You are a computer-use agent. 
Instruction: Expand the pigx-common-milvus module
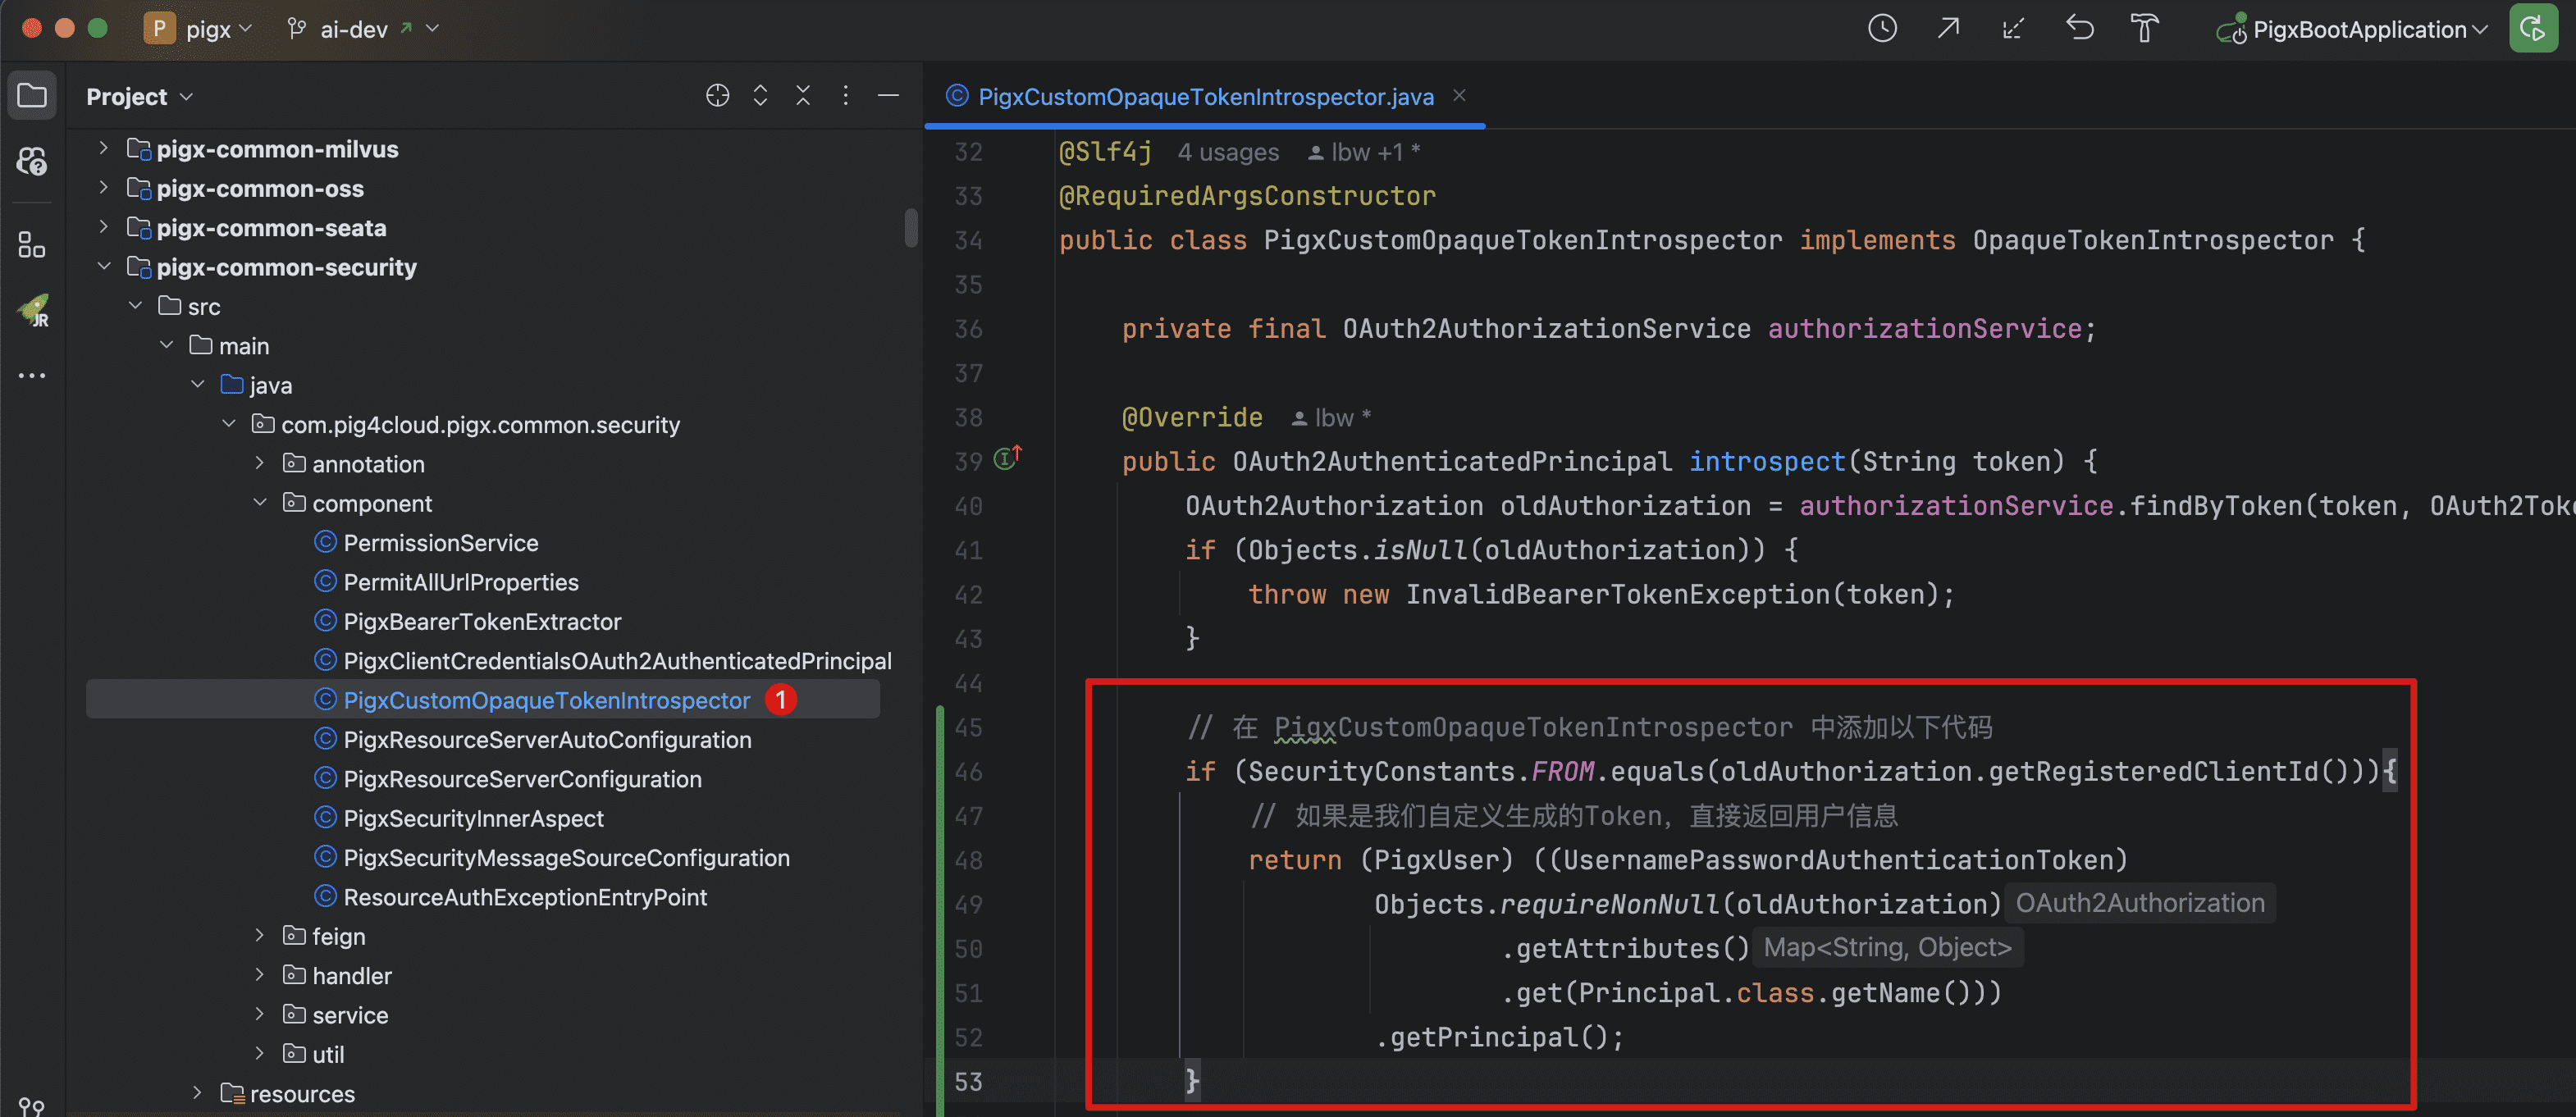click(103, 149)
